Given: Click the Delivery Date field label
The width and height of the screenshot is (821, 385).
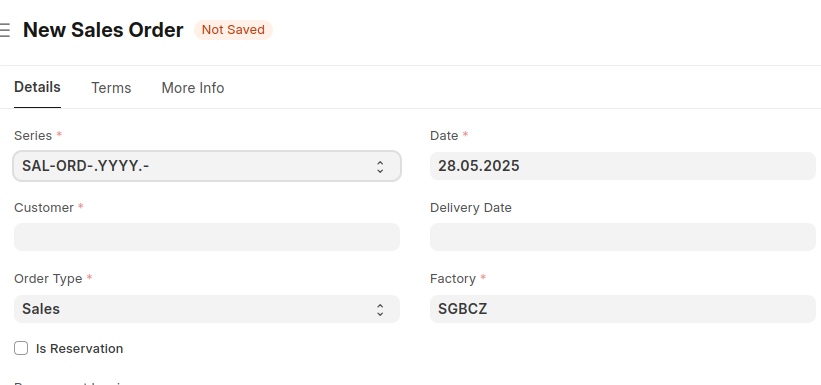Looking at the screenshot, I should (x=471, y=208).
